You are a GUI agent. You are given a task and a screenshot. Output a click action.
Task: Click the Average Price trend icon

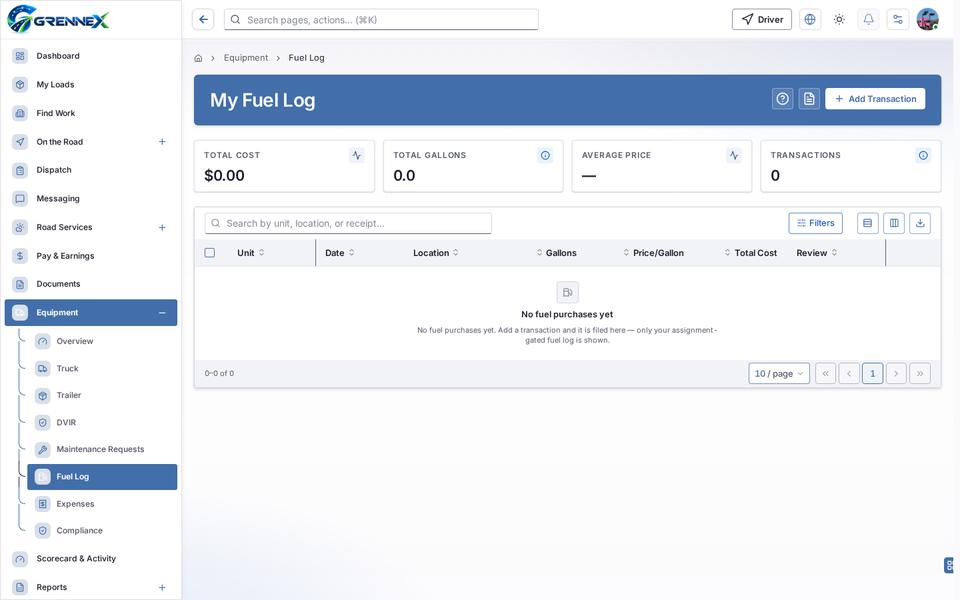pos(734,156)
